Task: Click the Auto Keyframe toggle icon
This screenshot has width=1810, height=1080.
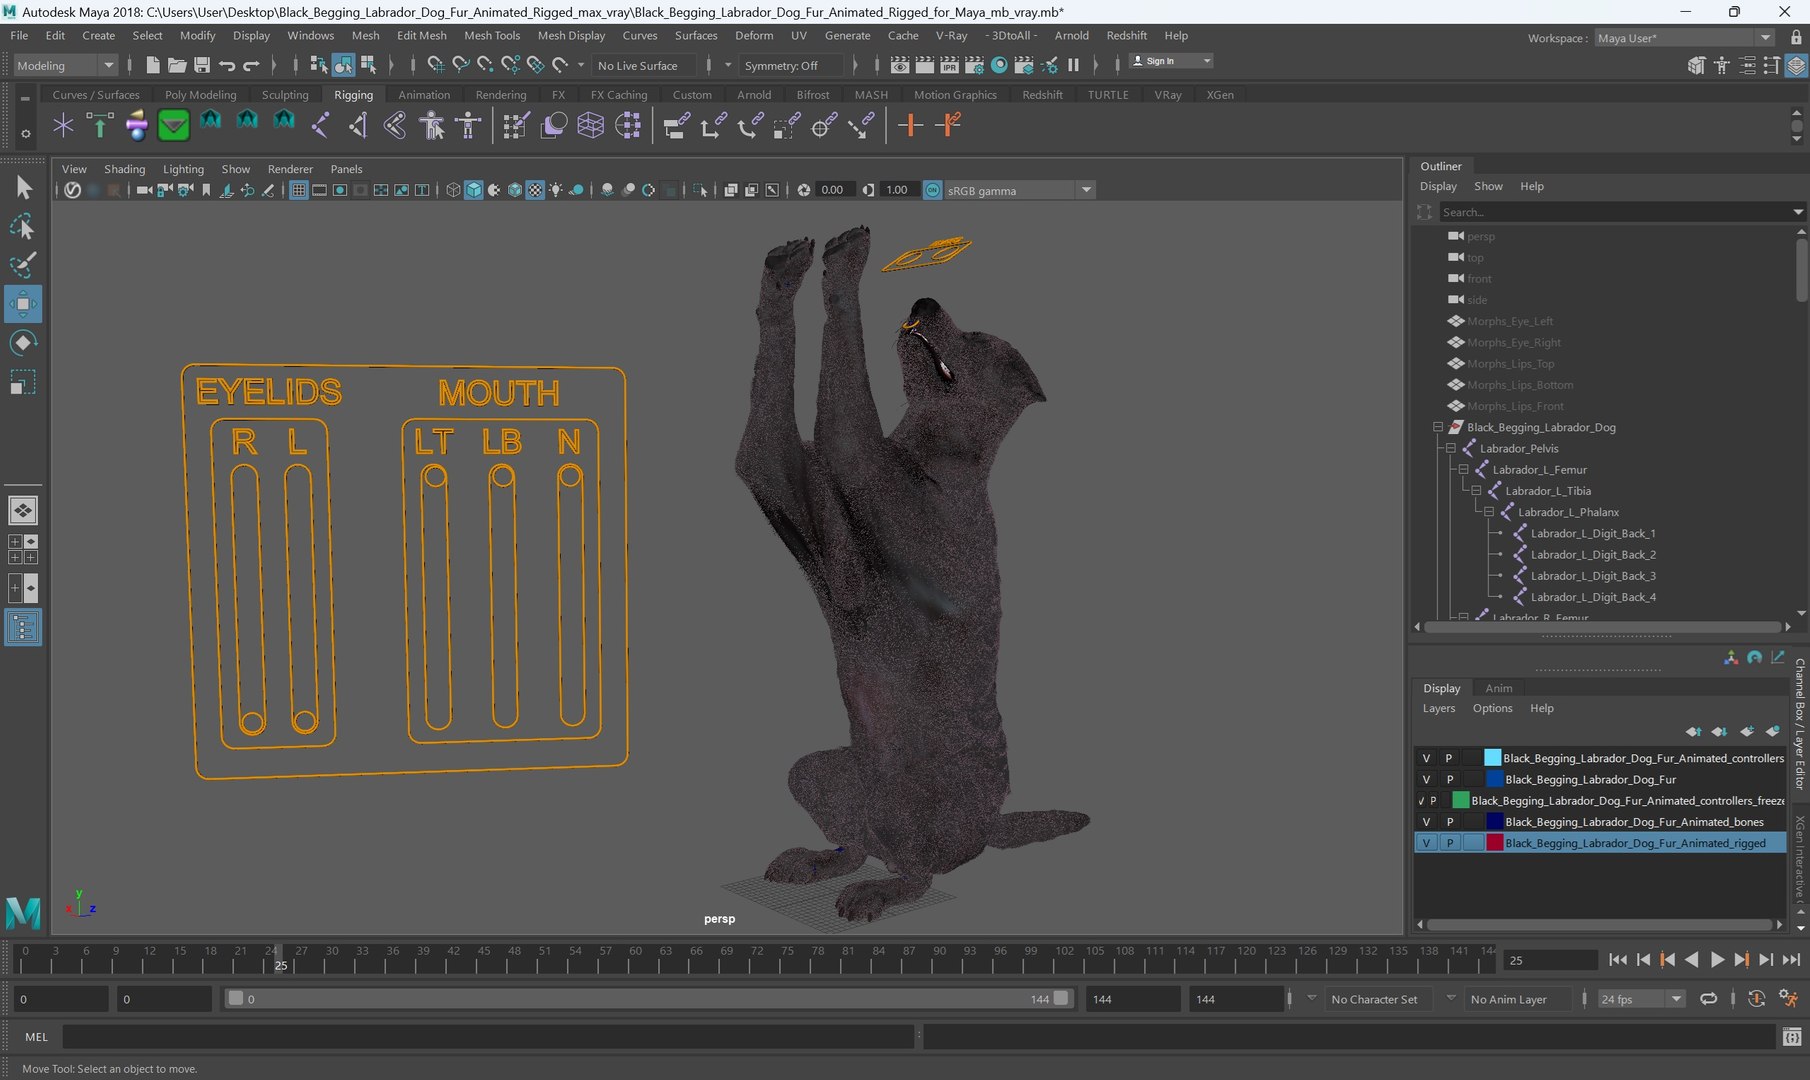Action: [x=1757, y=998]
